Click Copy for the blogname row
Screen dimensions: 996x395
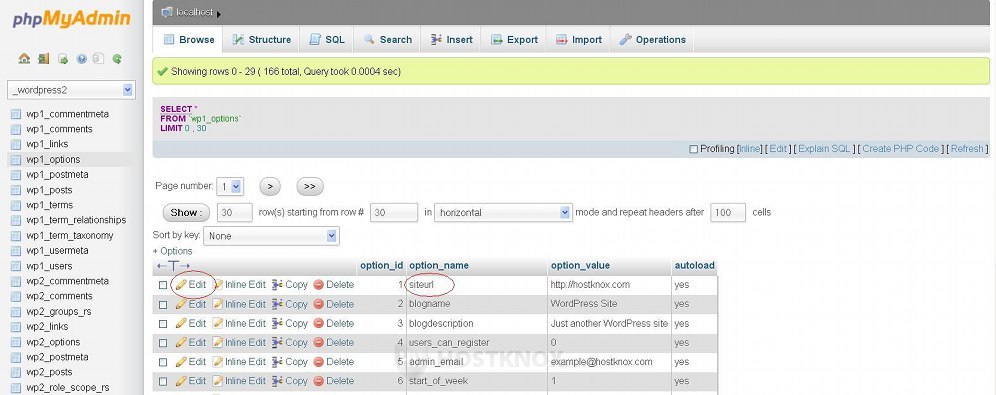tap(290, 304)
